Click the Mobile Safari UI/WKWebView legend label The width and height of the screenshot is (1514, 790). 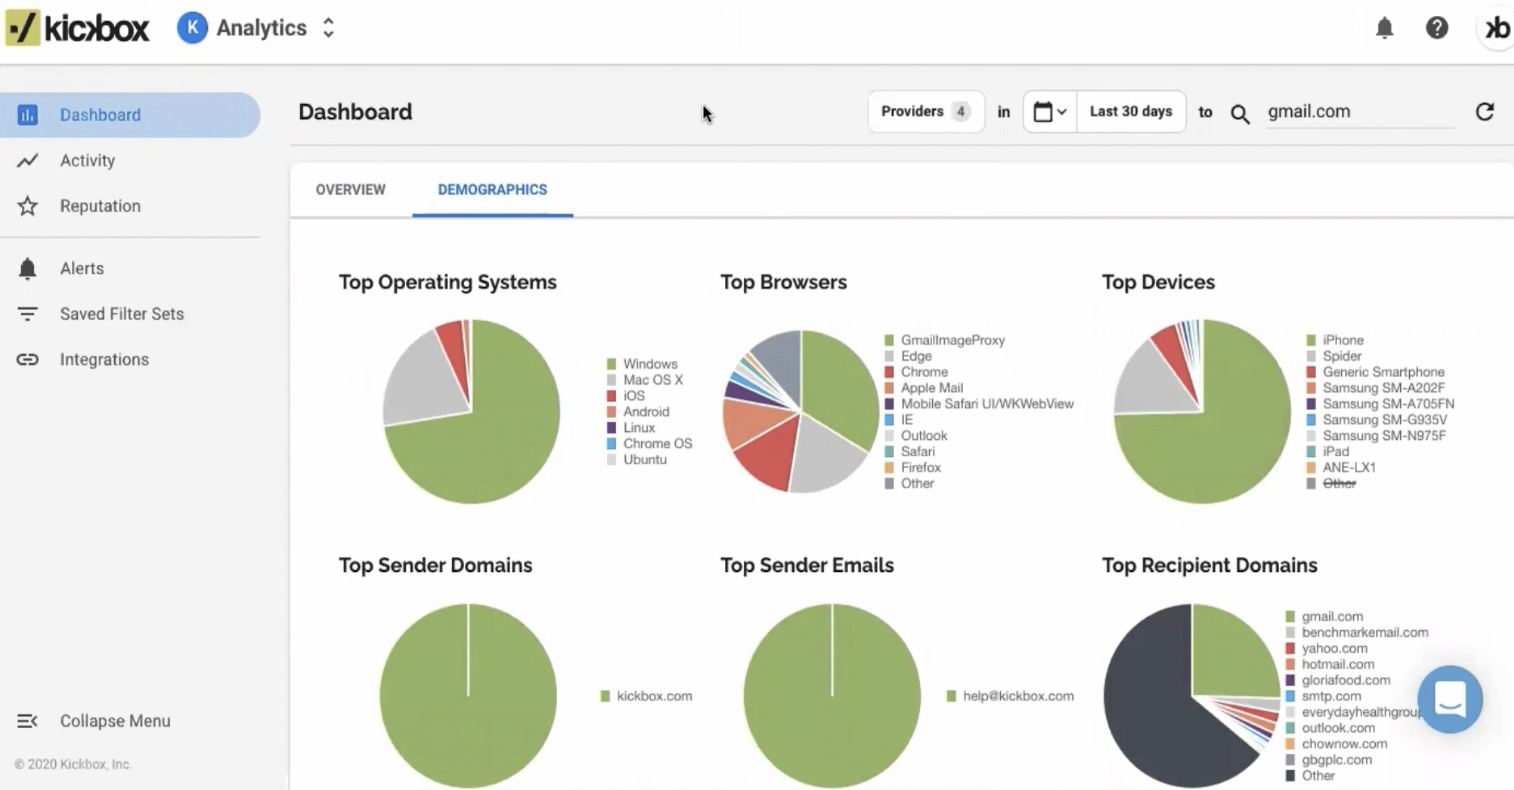(987, 404)
